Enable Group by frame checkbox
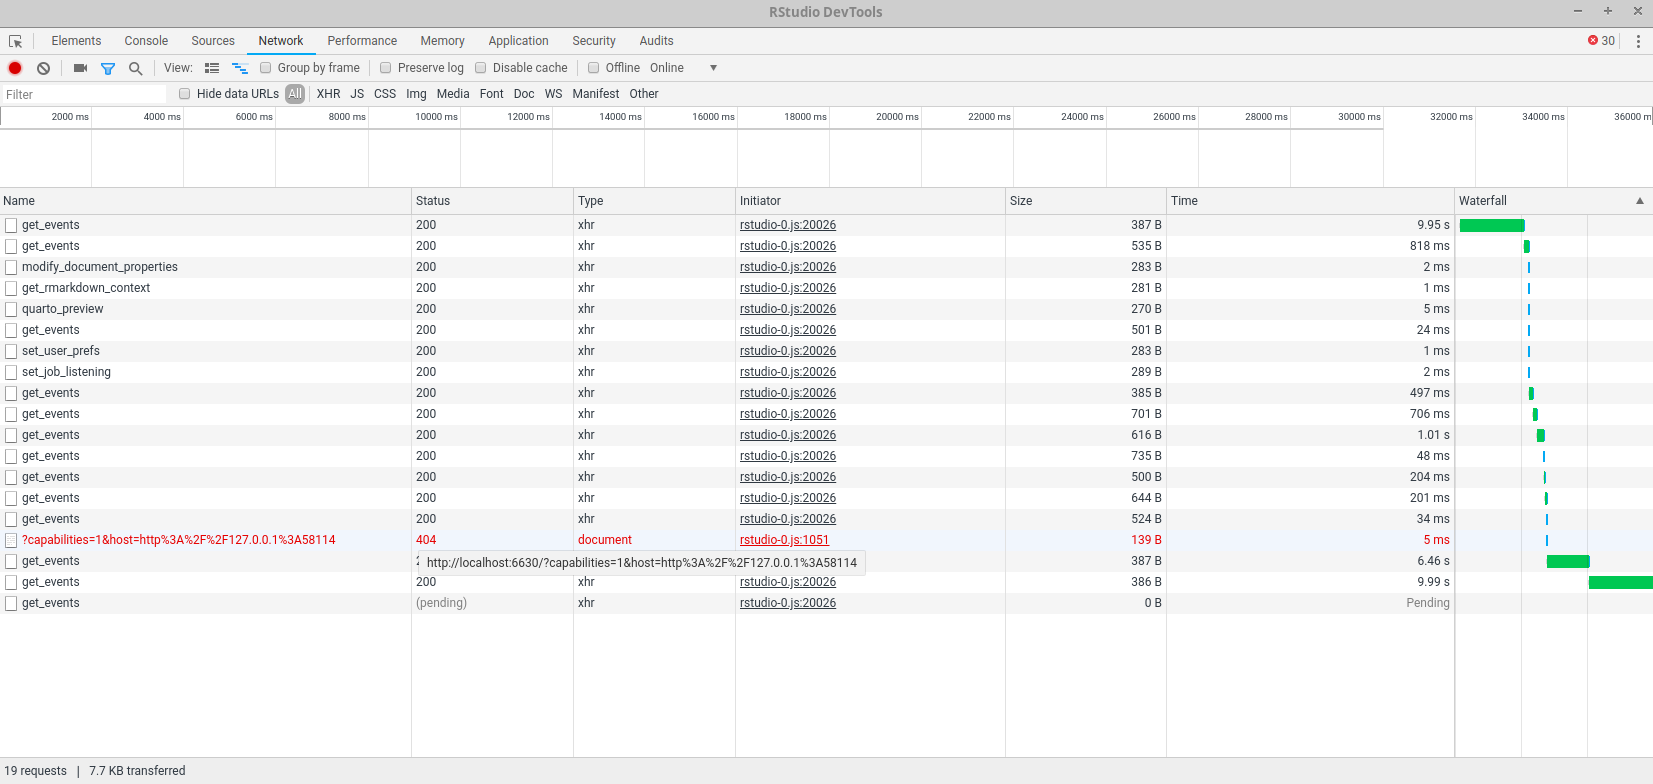 [266, 68]
